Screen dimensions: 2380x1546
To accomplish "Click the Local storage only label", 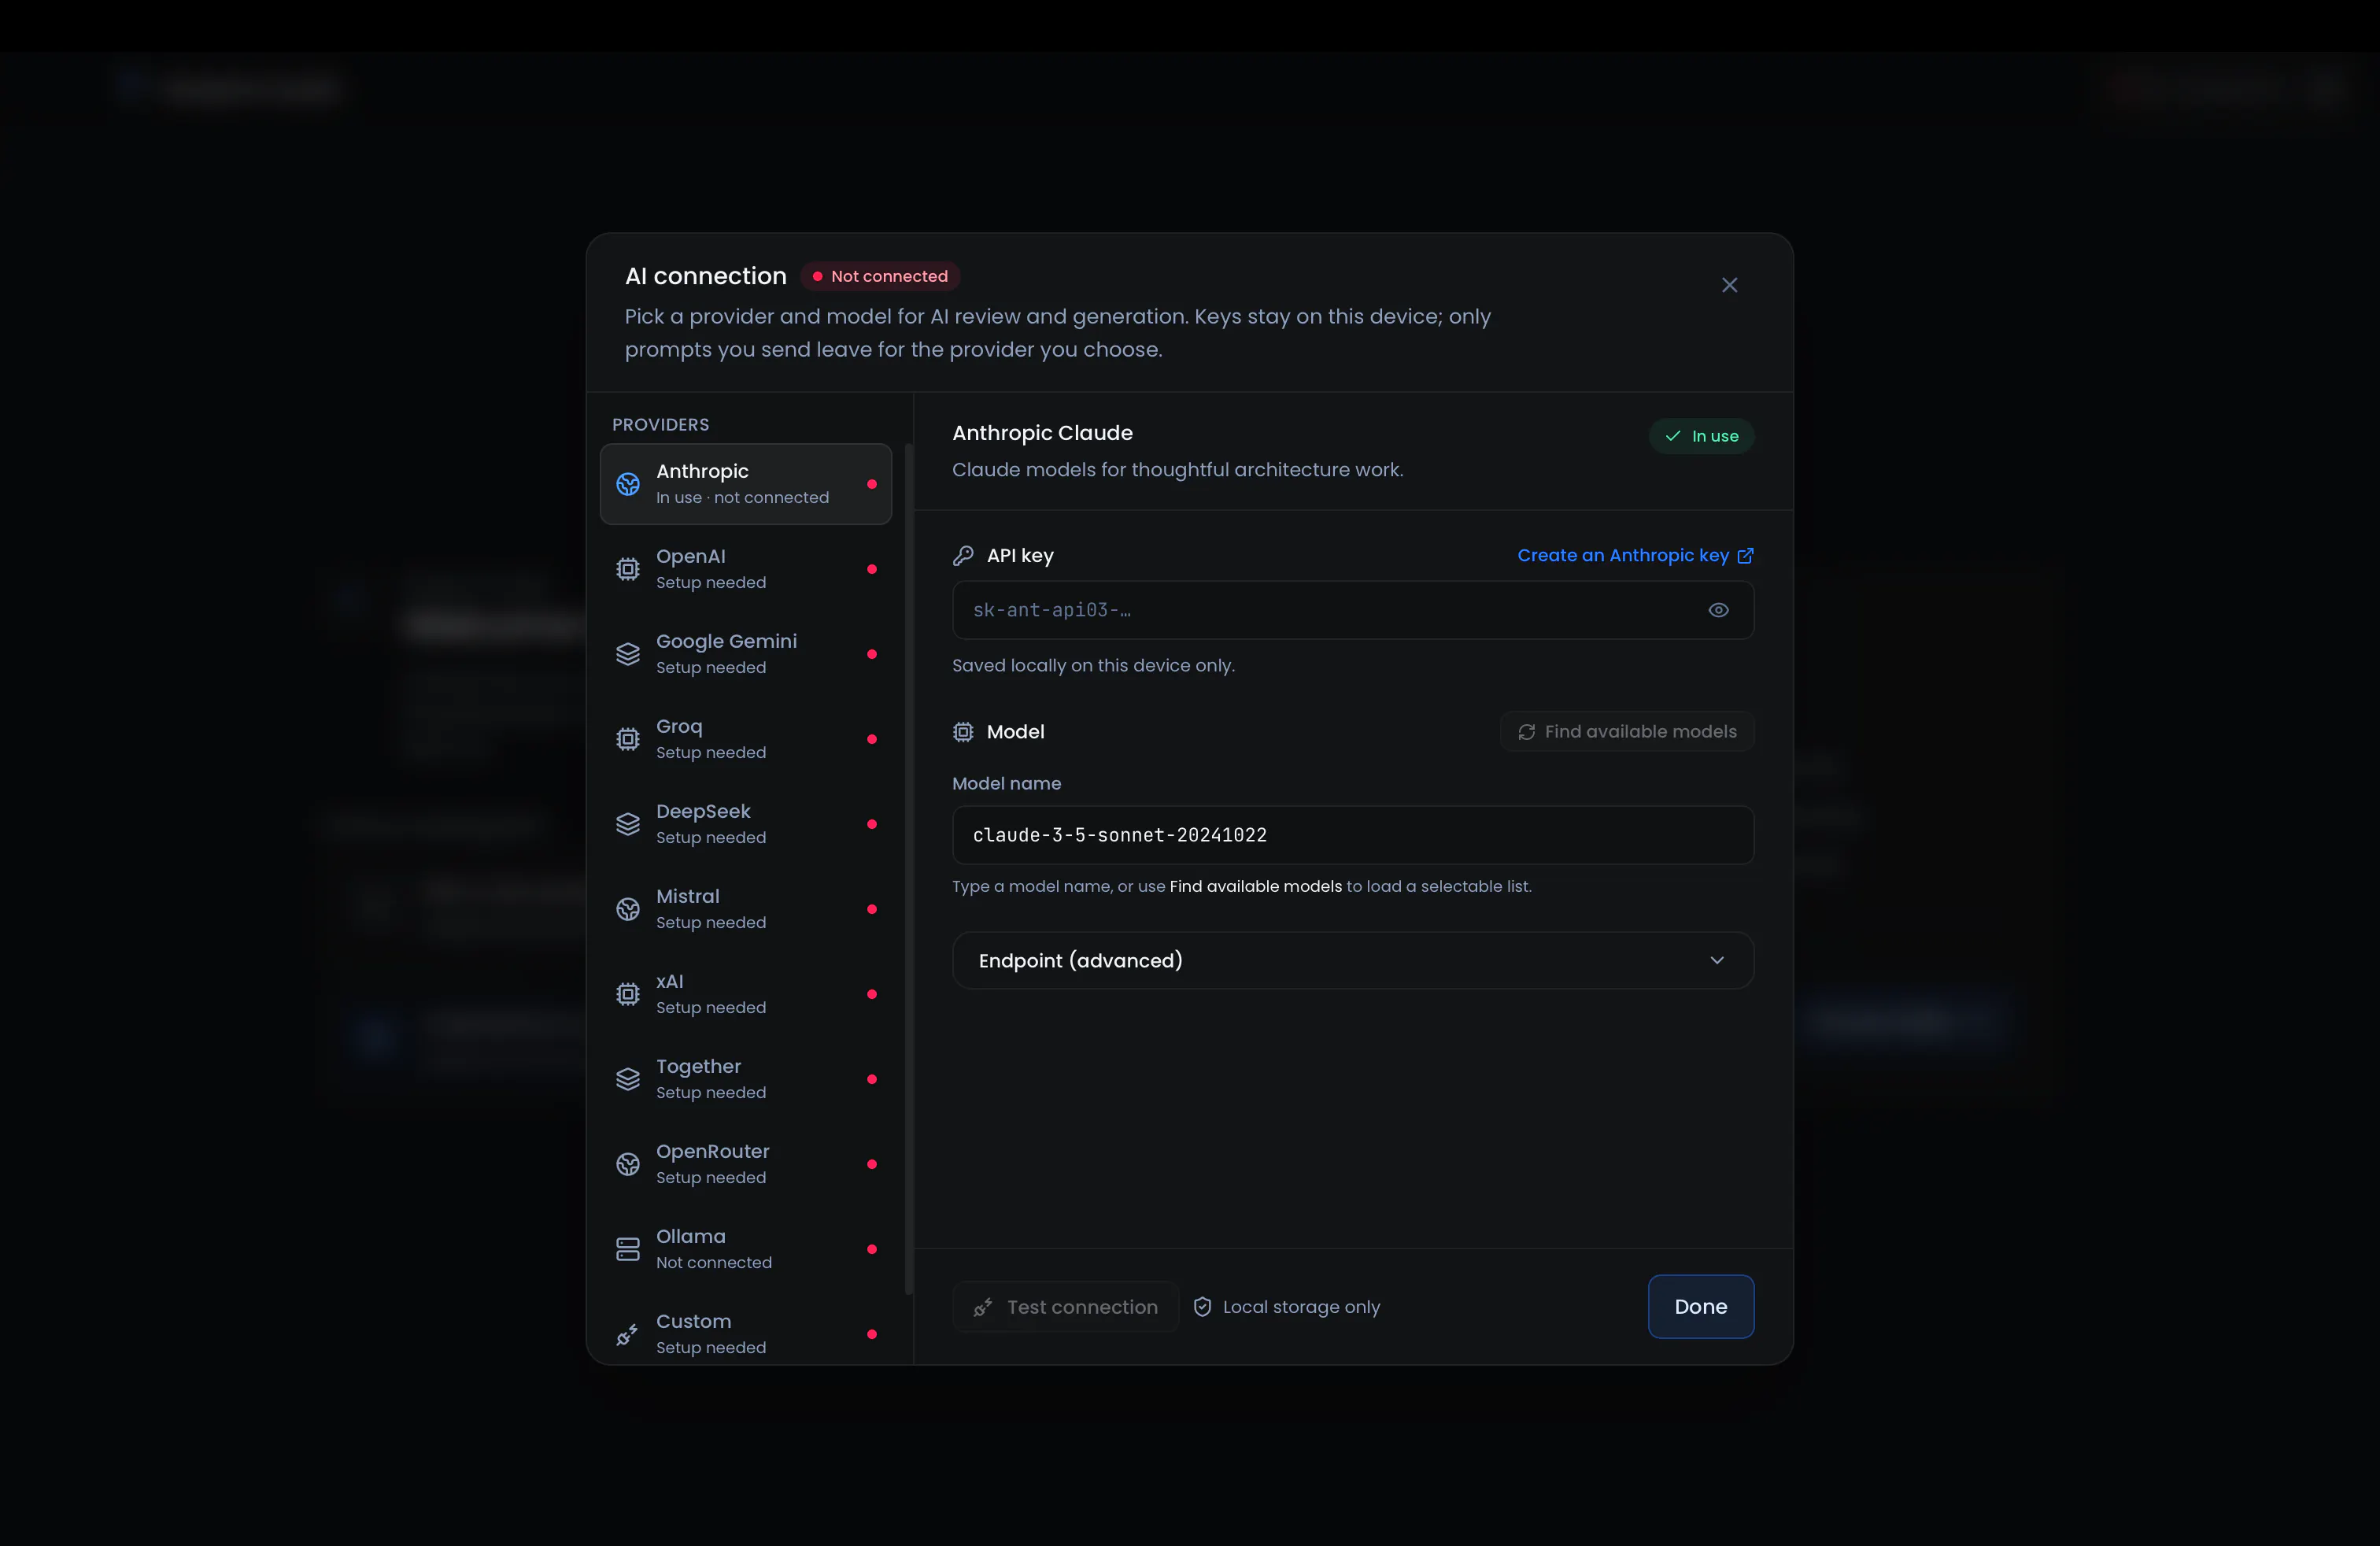I will click(1301, 1307).
